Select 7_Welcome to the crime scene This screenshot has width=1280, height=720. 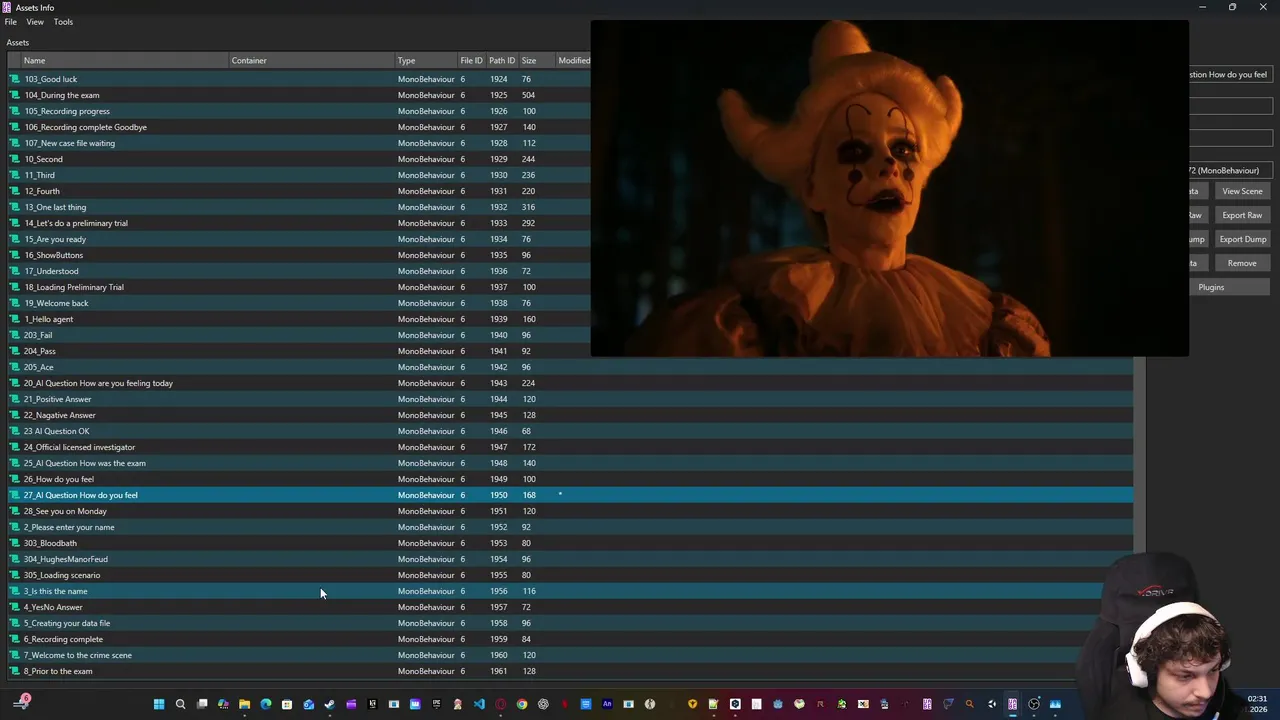coord(570,655)
